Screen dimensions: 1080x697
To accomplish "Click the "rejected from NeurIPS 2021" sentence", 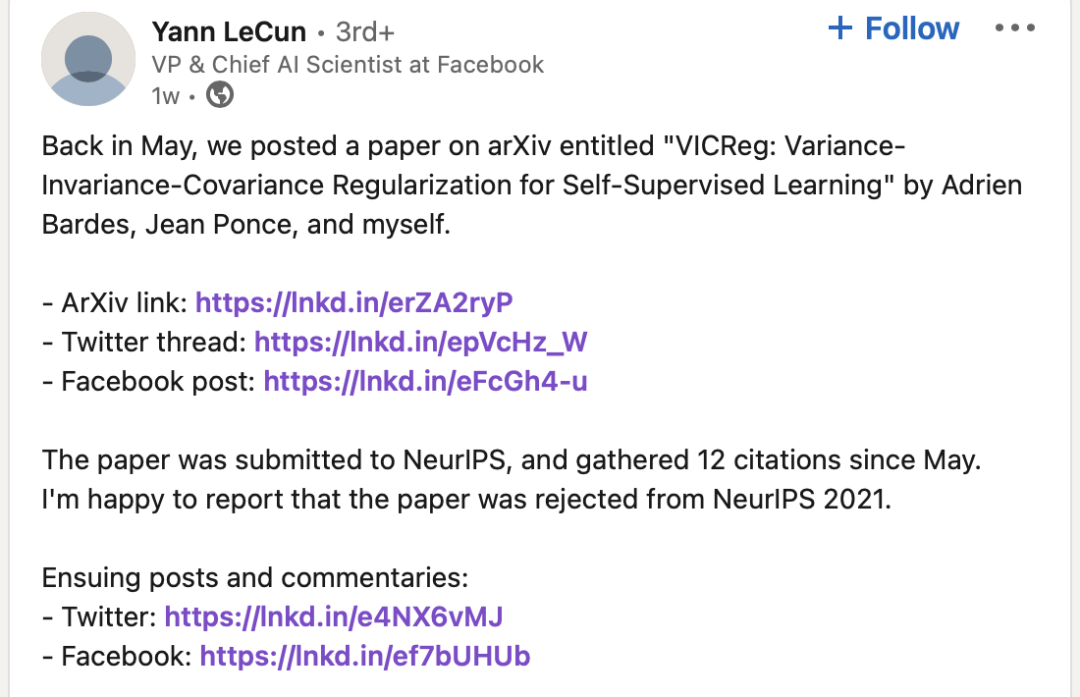I will pos(466,499).
